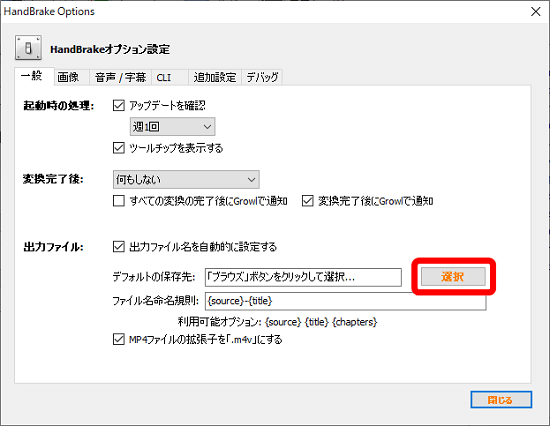This screenshot has height=426, width=550.
Task: Click the 利用可能オプション hint text
Action: [x=277, y=322]
